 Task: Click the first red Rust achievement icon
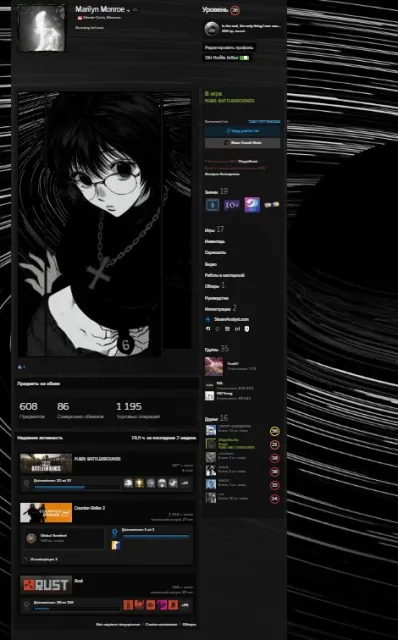point(128,605)
